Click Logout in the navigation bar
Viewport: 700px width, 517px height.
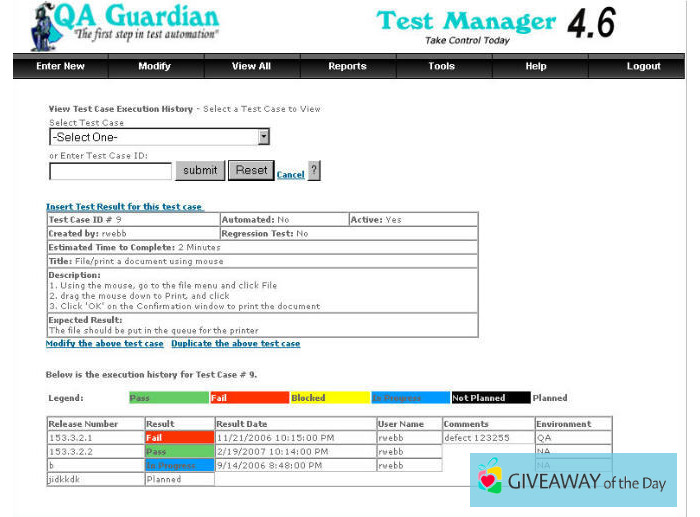643,66
